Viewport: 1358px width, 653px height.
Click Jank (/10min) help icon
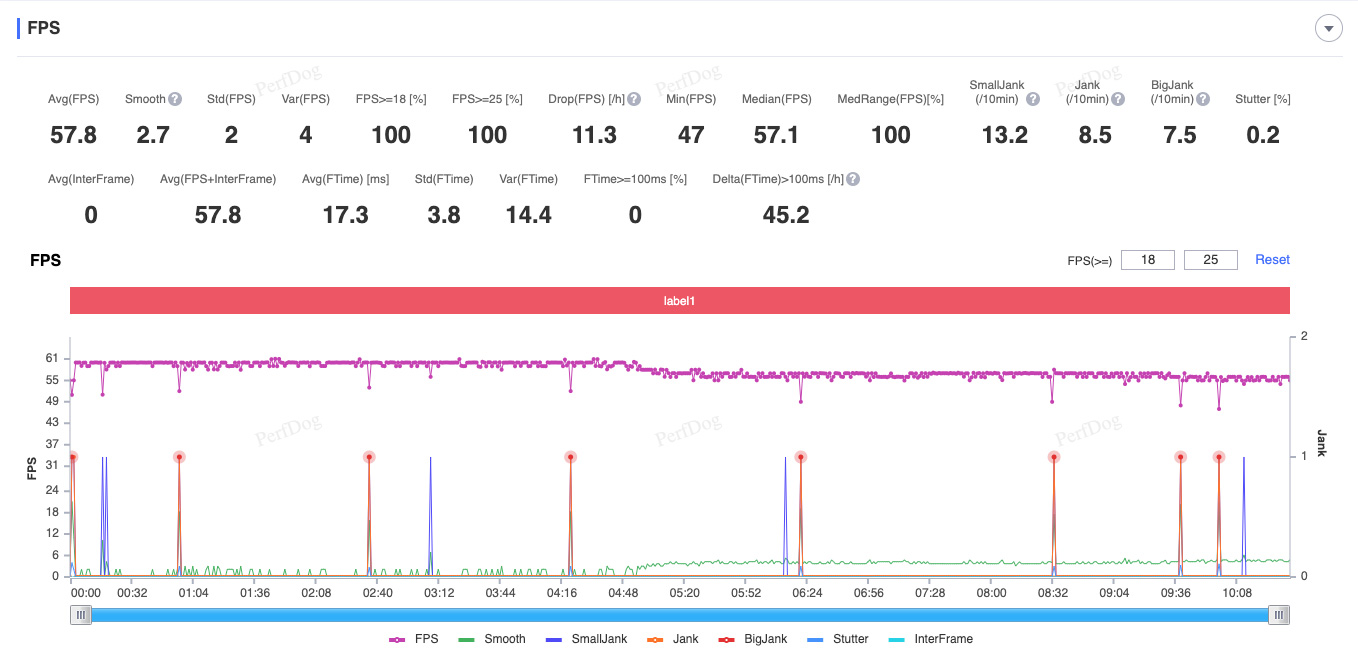tap(1118, 99)
